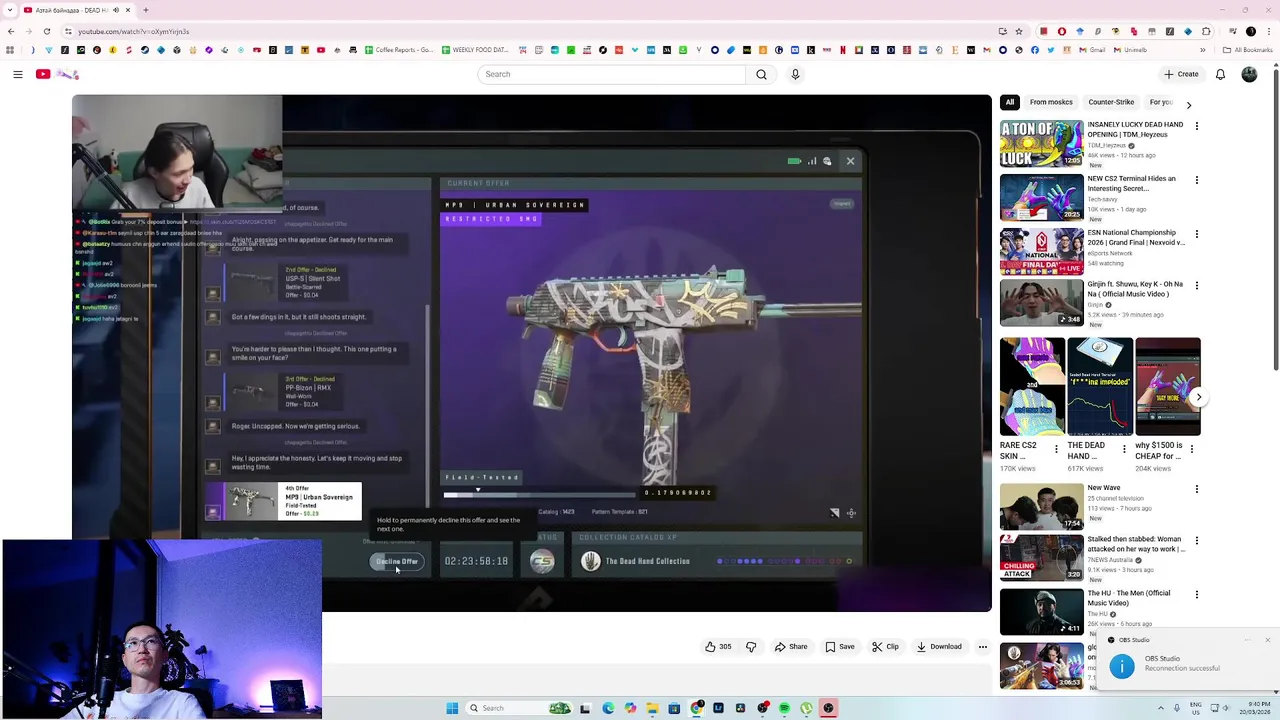Open options for ESN National Championship video
The height and width of the screenshot is (720, 1280).
pos(1196,234)
